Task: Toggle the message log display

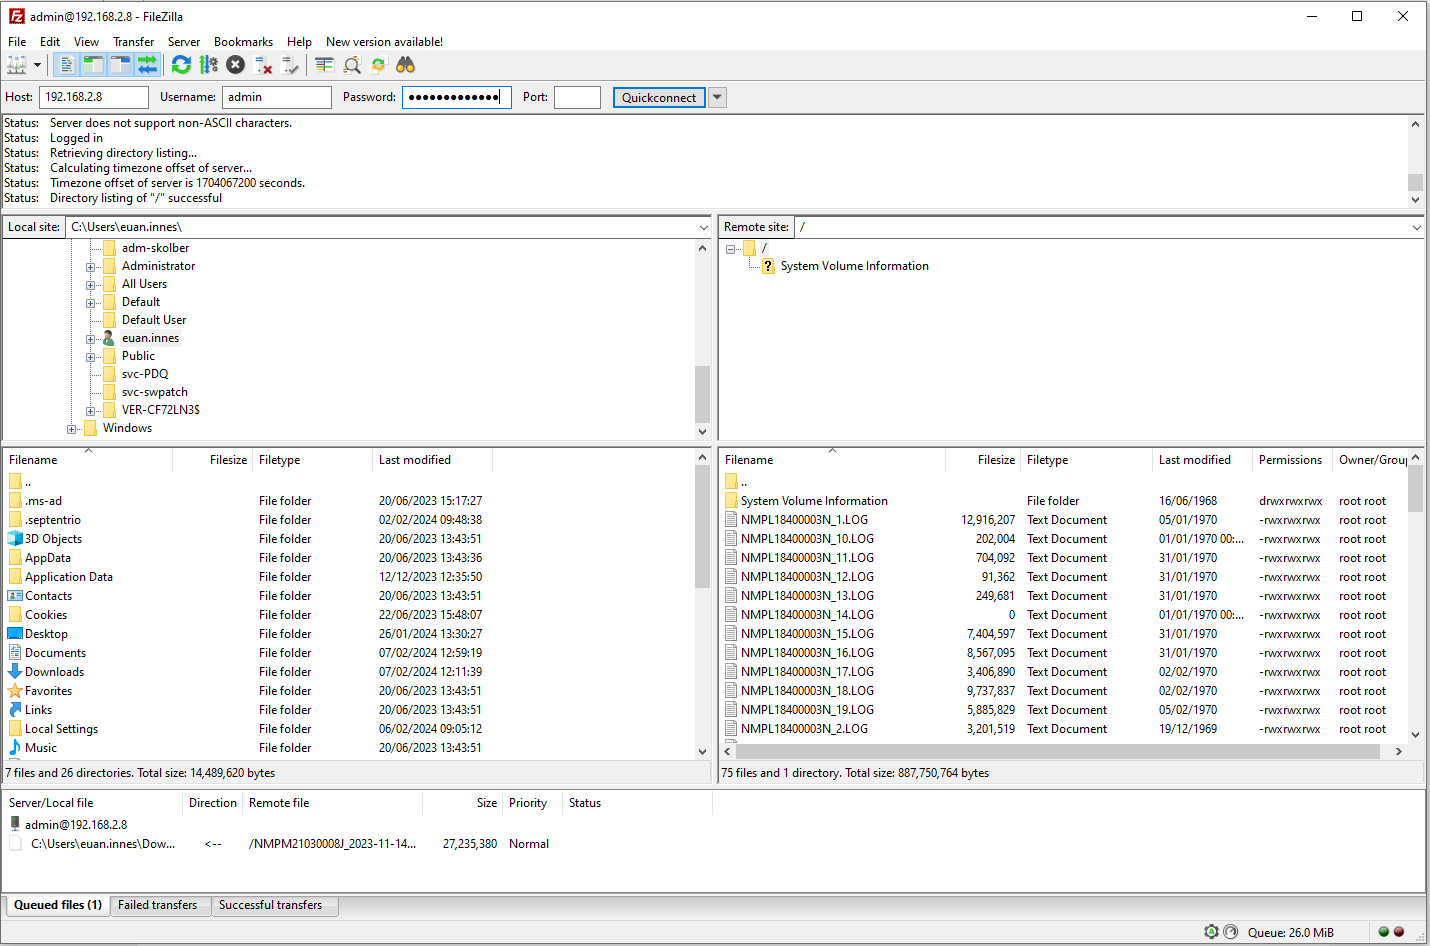Action: [x=67, y=64]
